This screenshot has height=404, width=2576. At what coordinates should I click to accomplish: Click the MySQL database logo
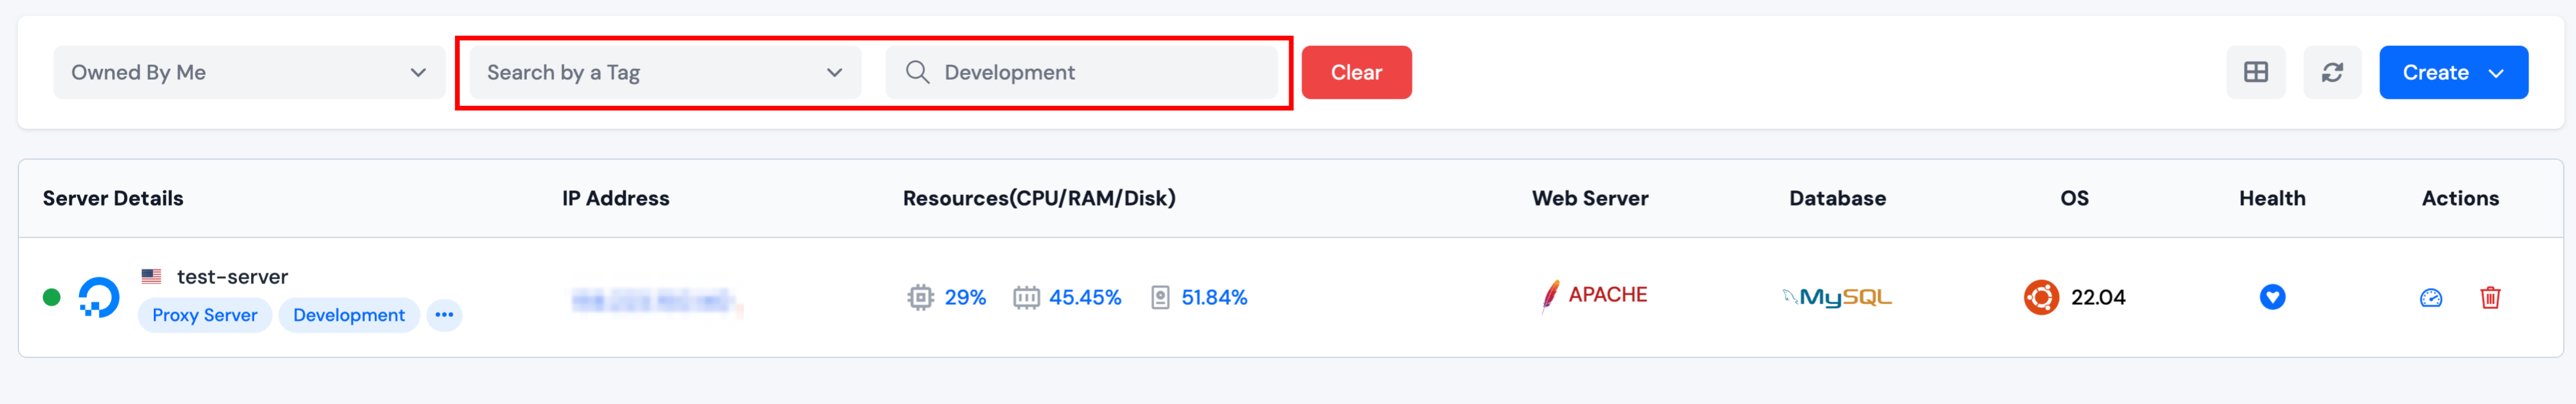(x=1837, y=297)
